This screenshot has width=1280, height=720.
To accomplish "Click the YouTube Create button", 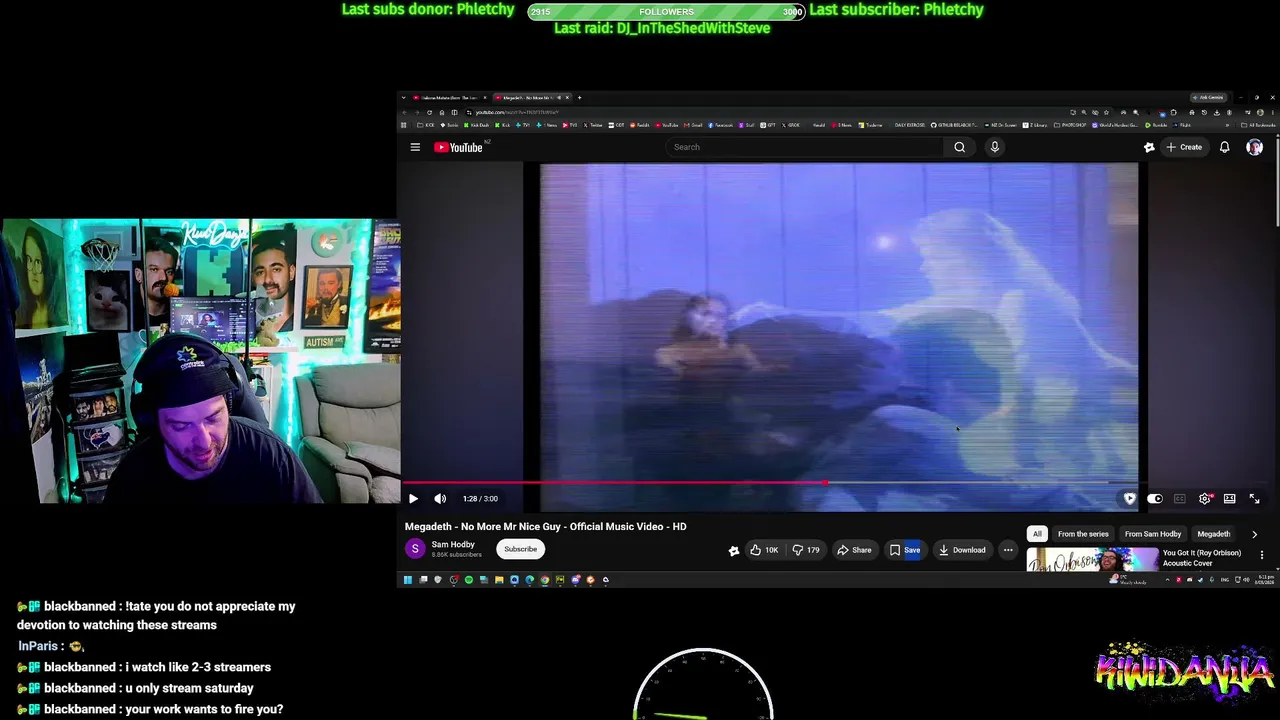I will pos(1184,147).
